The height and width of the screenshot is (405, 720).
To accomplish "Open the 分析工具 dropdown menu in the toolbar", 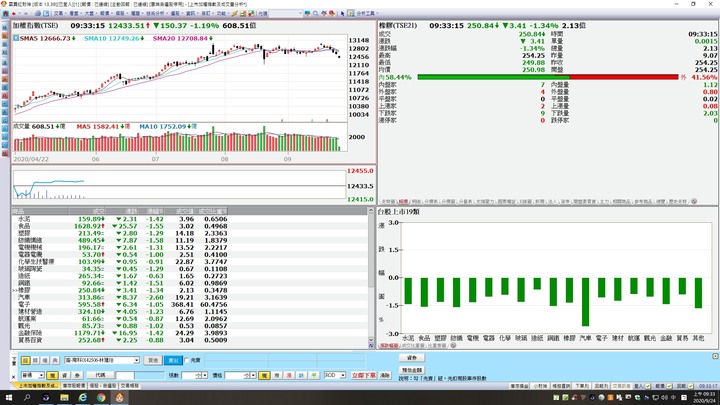I will [x=367, y=13].
